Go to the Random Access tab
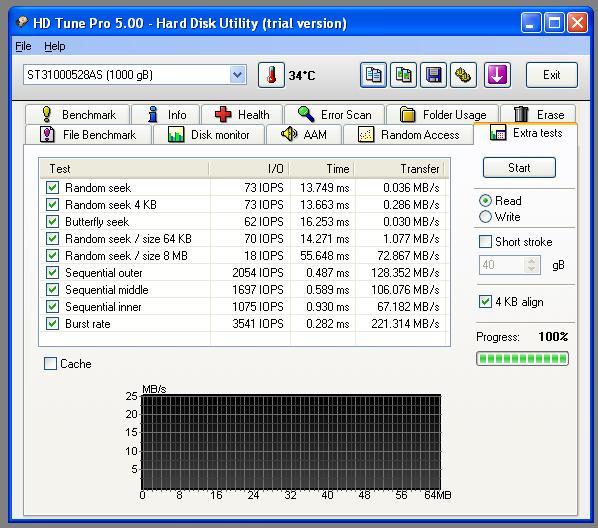This screenshot has width=598, height=528. pos(408,135)
